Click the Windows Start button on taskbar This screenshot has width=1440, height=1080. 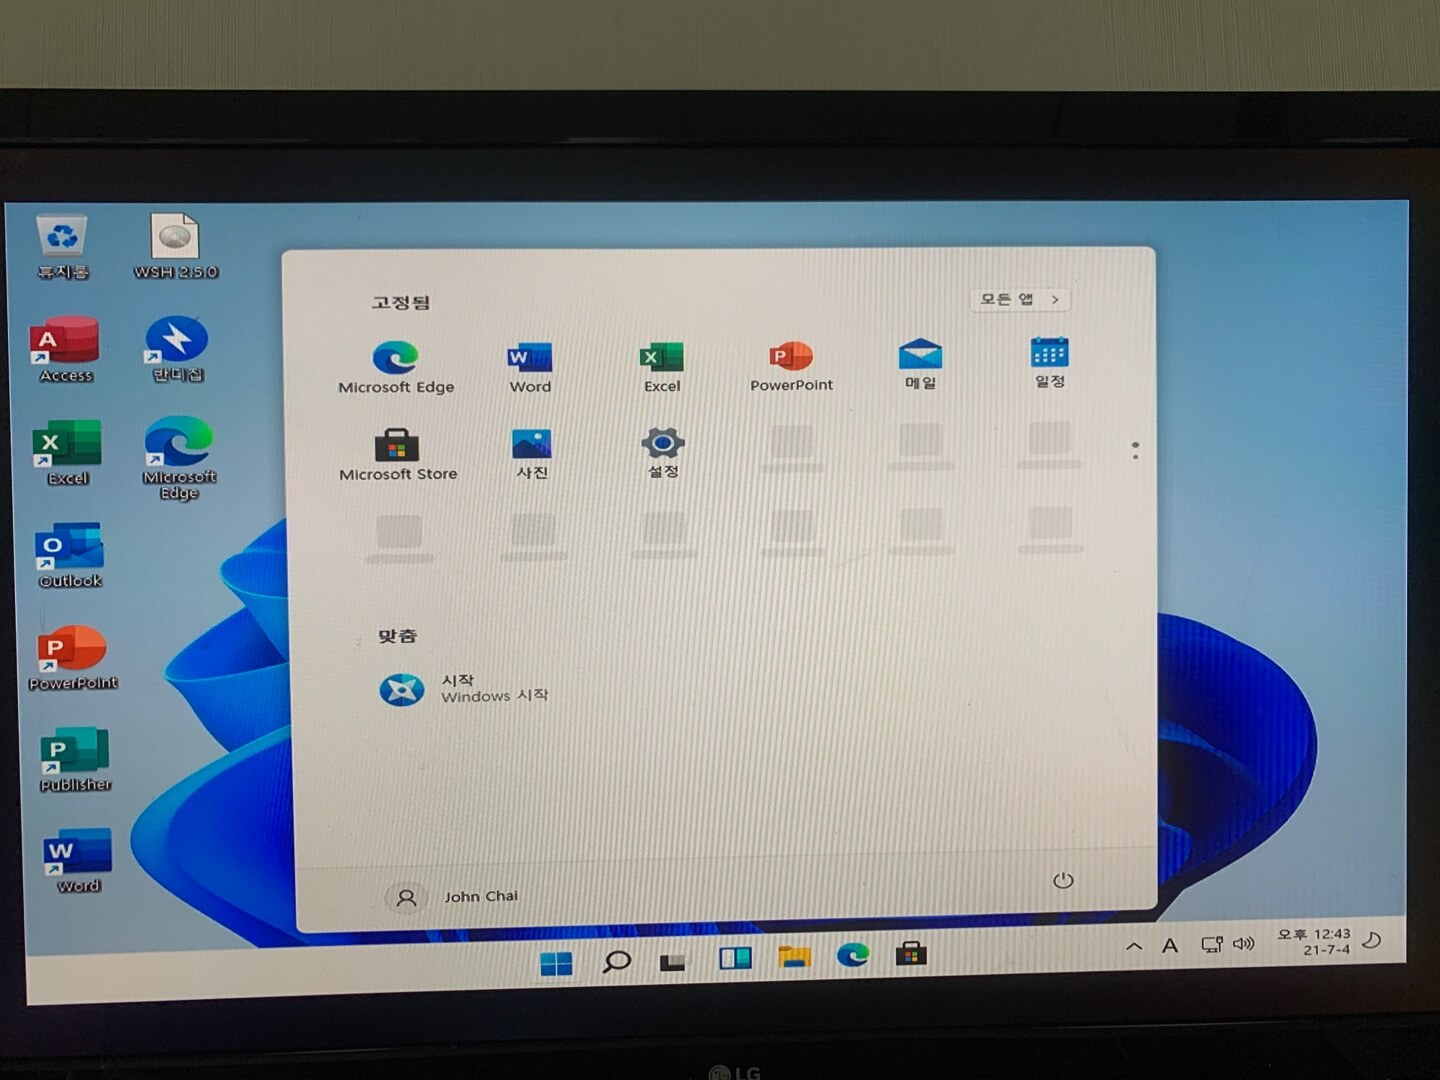(x=556, y=963)
